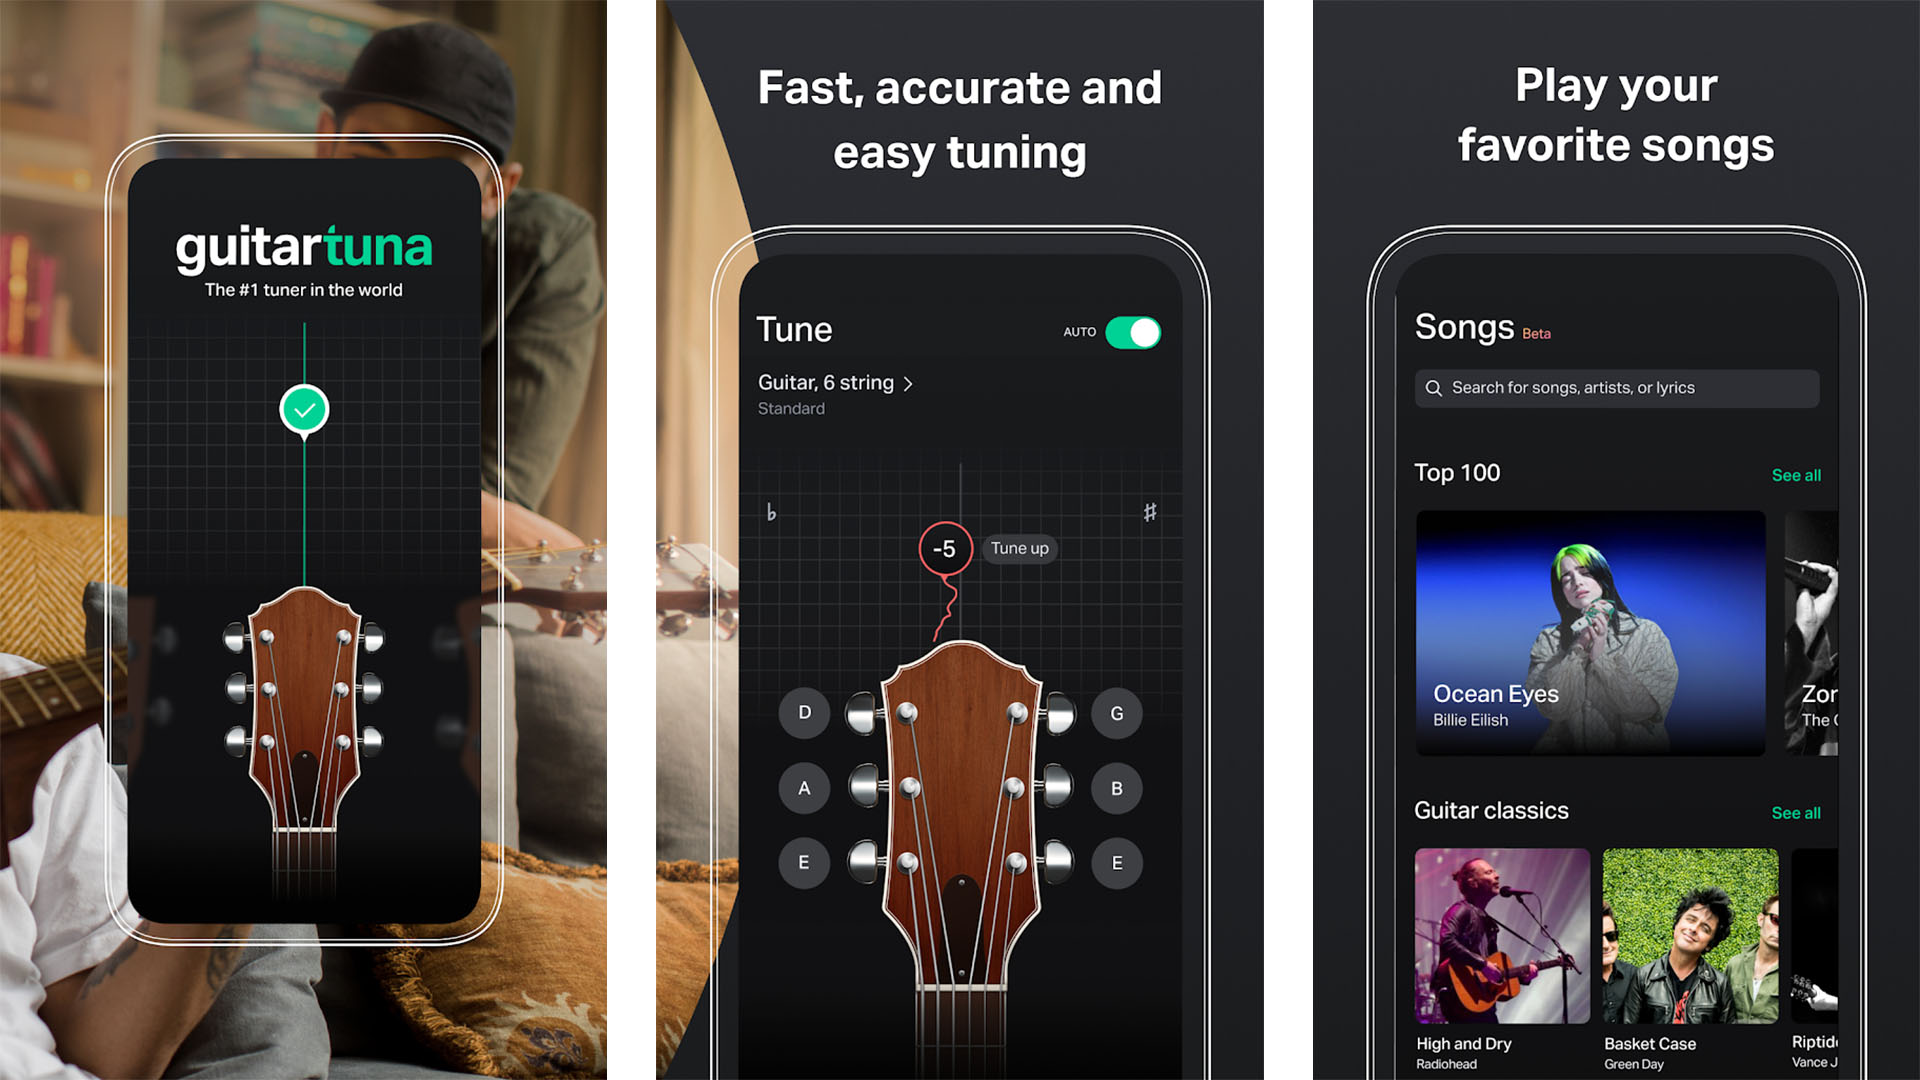Enable AUTO detect string mode

coord(1138,330)
